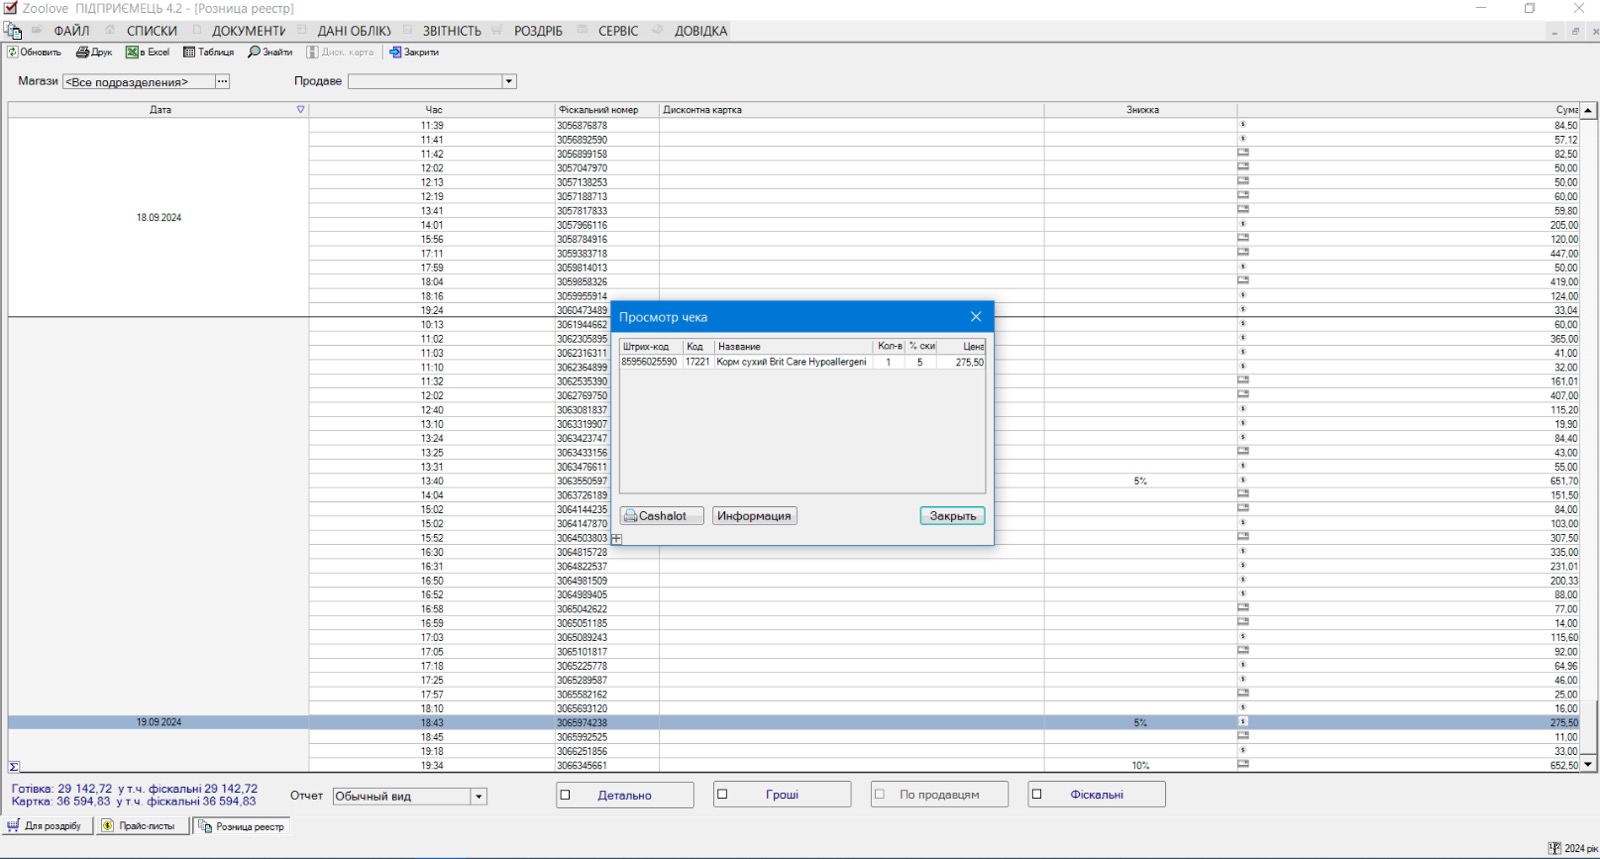Enable the Детально checkbox
Image resolution: width=1600 pixels, height=859 pixels.
click(x=566, y=795)
